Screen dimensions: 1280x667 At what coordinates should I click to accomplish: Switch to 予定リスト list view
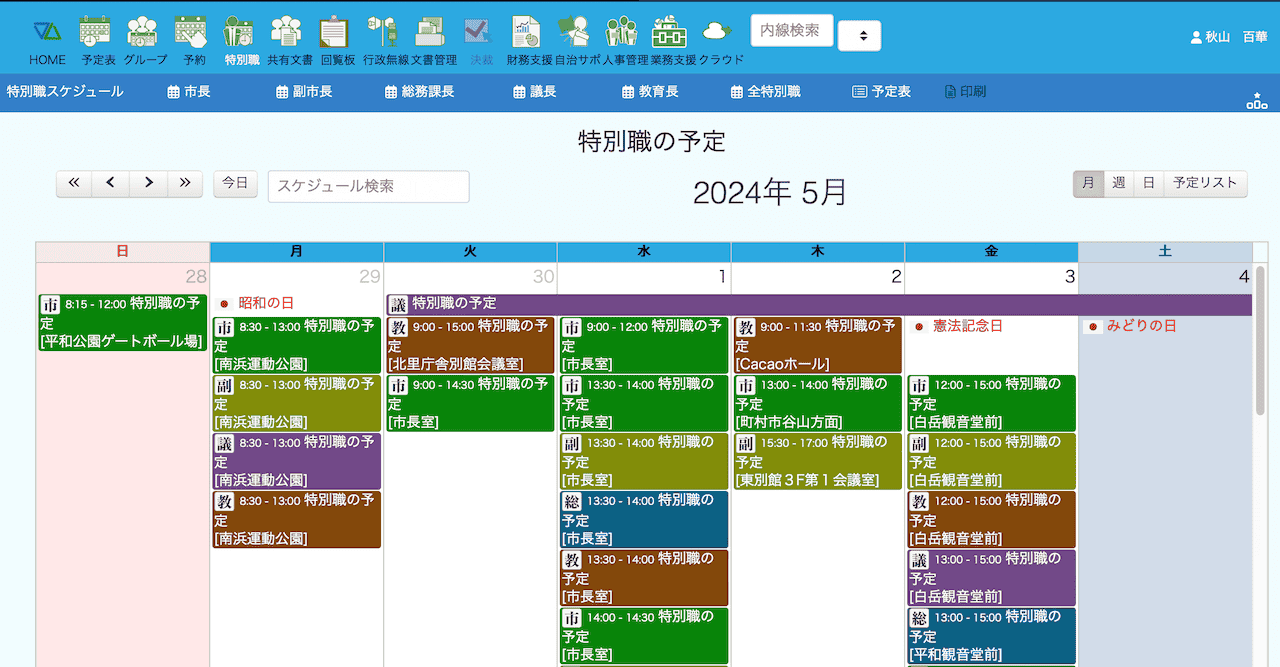(x=1205, y=183)
